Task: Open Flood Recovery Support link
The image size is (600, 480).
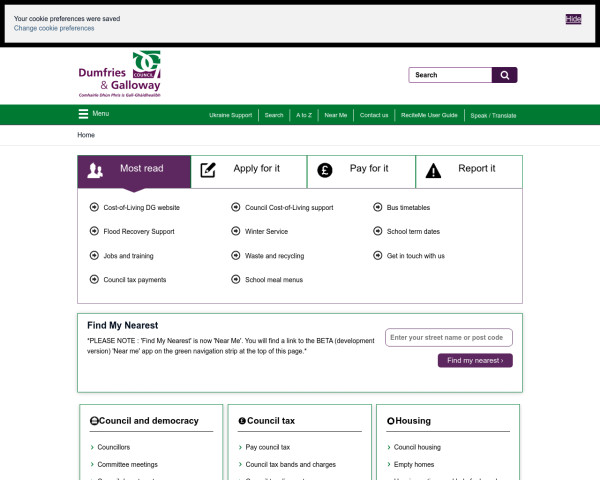Action: (x=139, y=232)
